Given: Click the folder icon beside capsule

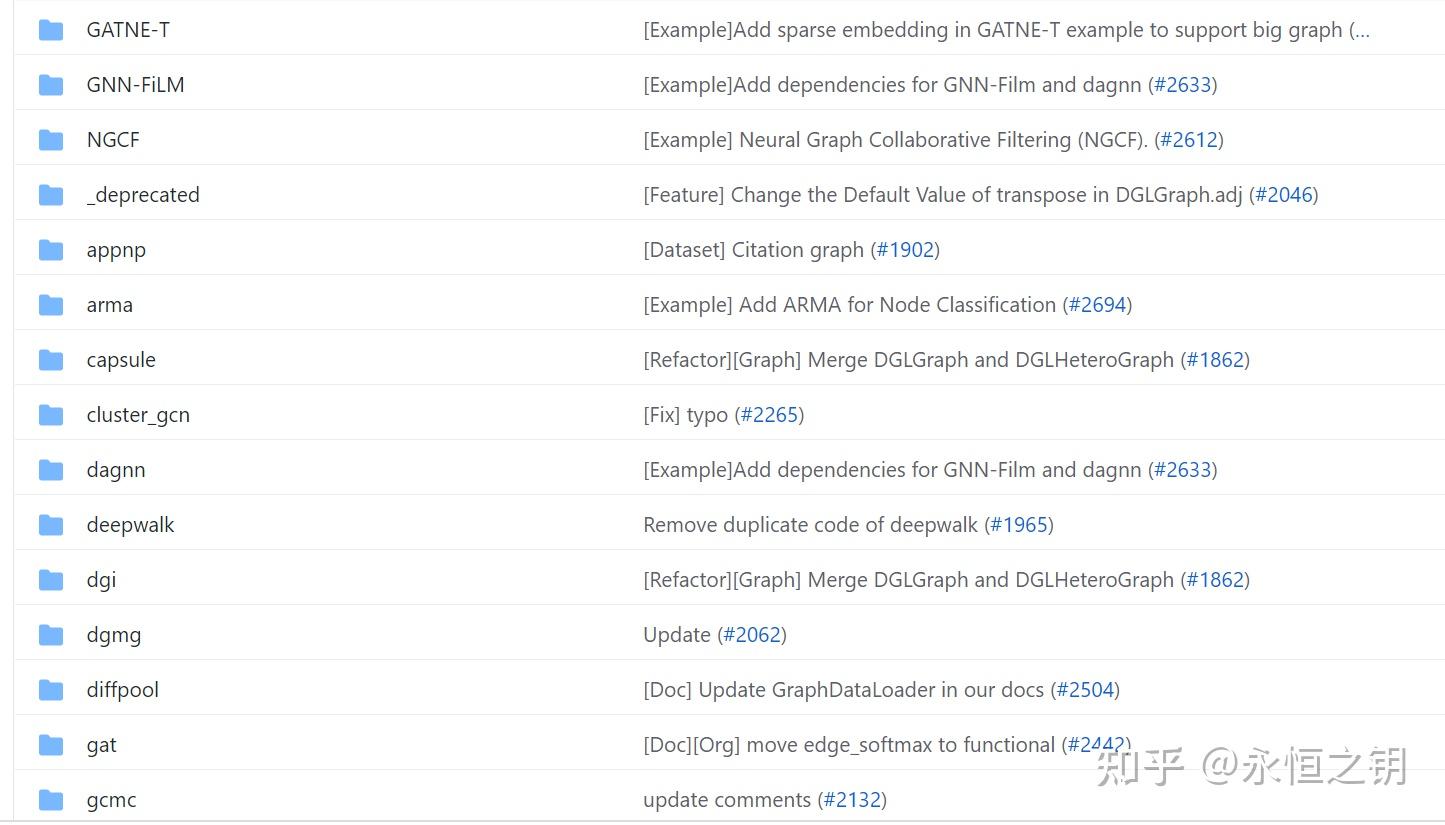Looking at the screenshot, I should pyautogui.click(x=51, y=360).
